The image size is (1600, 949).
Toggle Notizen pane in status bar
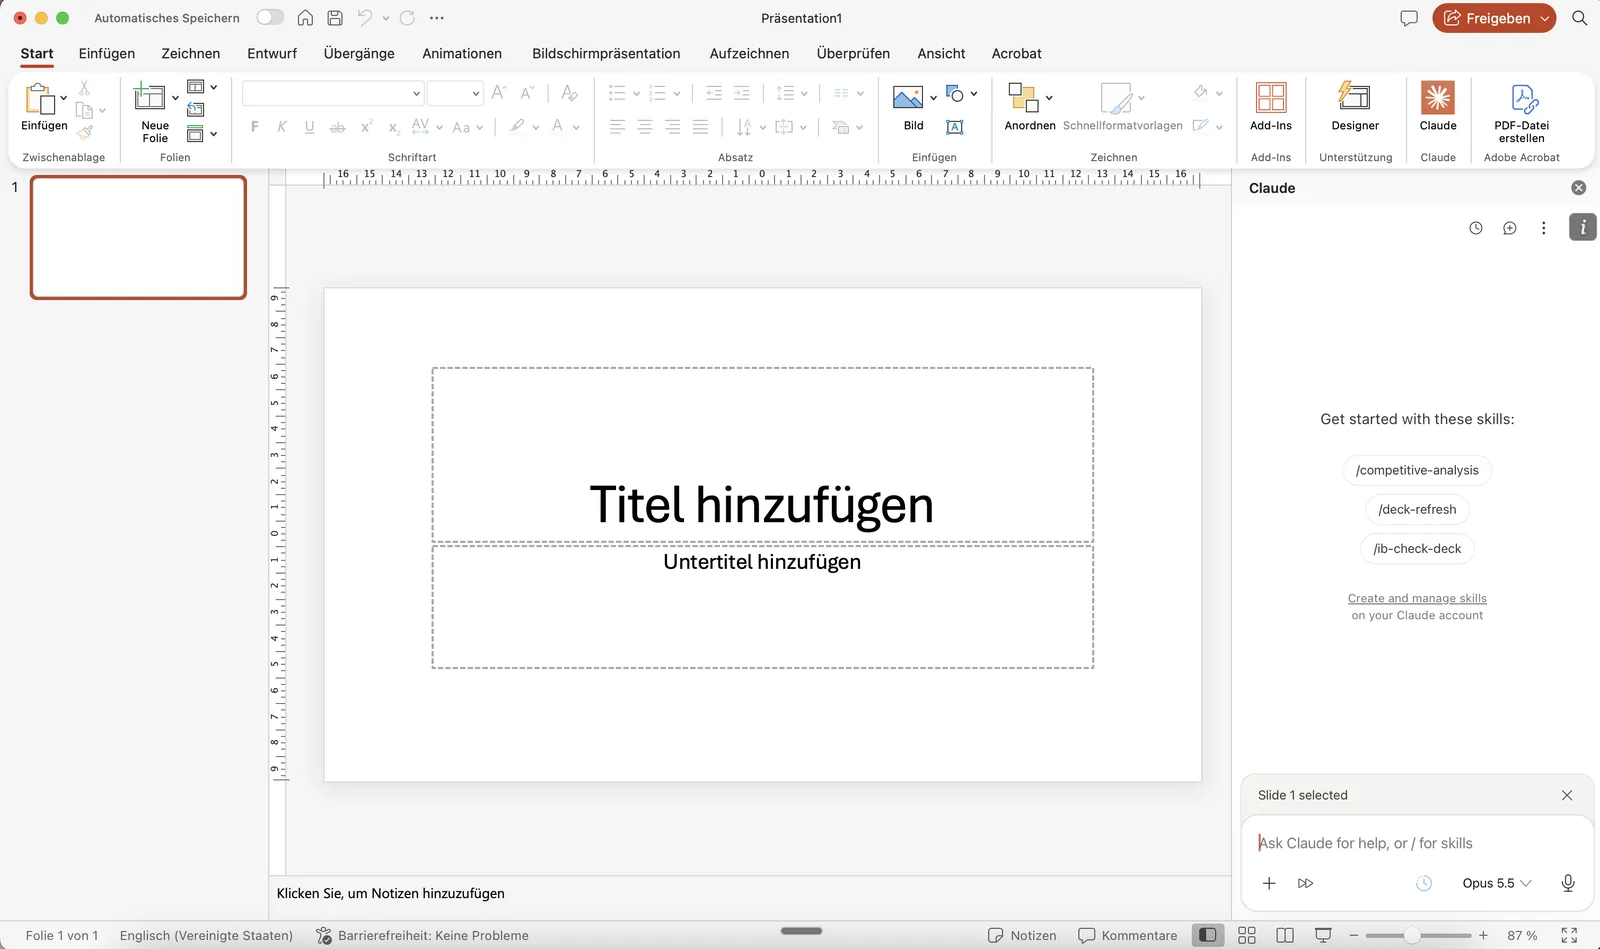[1022, 935]
